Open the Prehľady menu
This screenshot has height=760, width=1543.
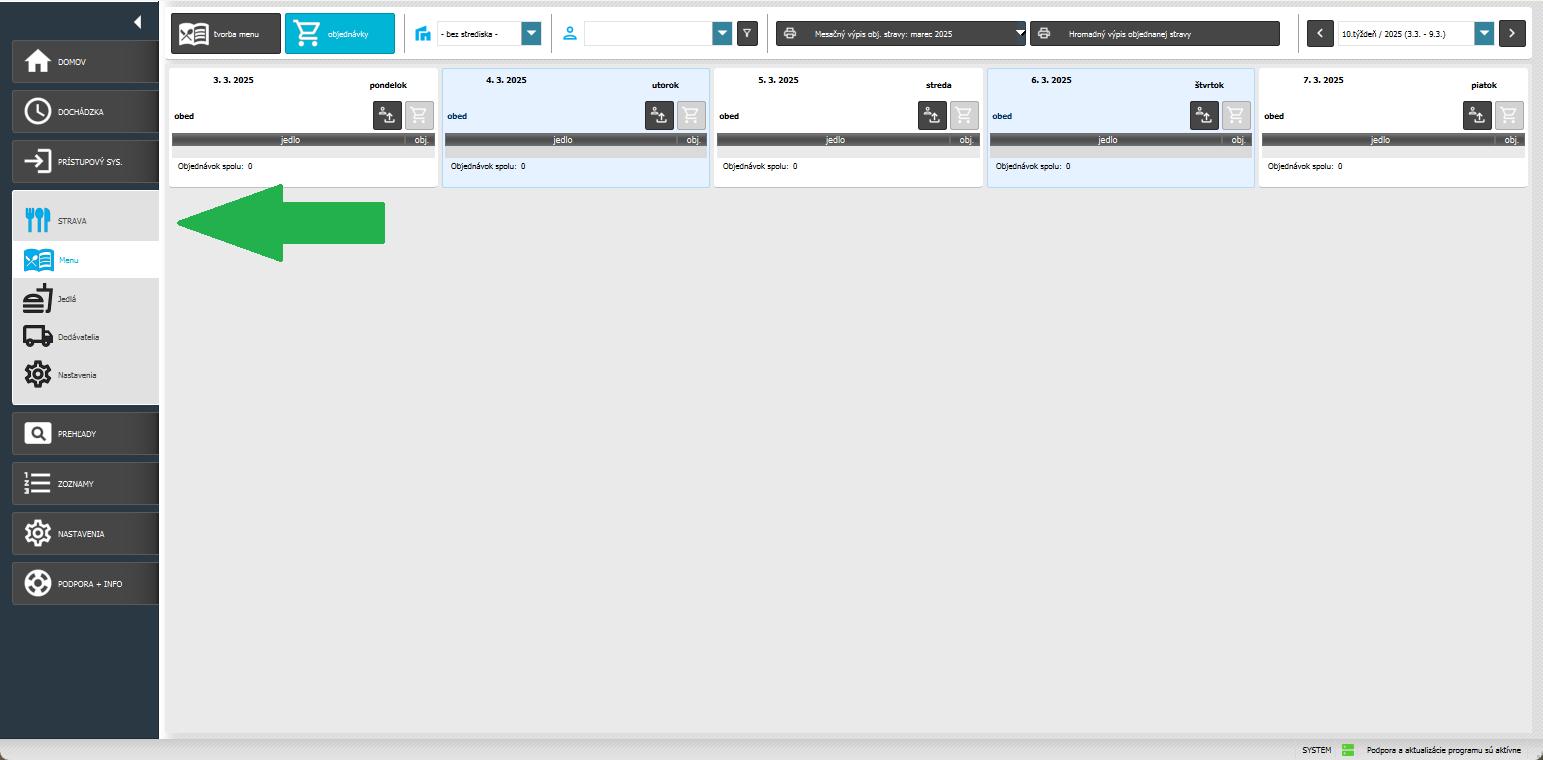coord(85,434)
